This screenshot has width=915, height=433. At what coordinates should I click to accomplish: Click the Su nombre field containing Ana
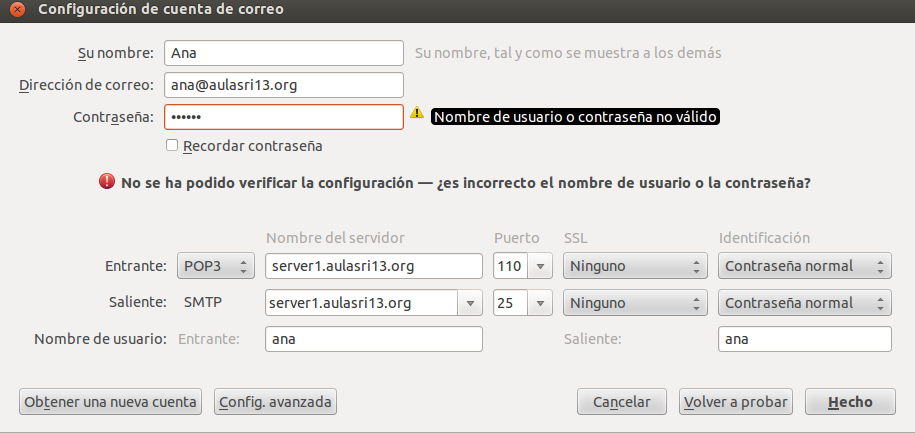(284, 53)
